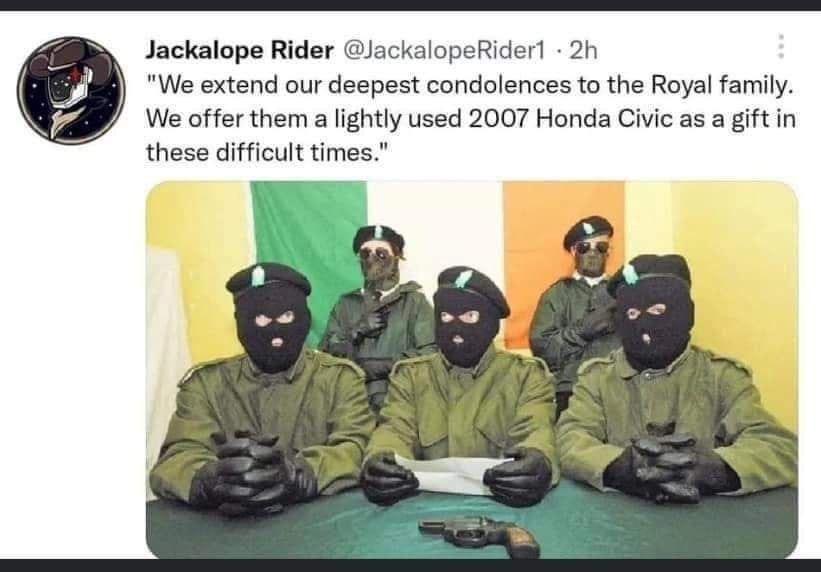Click the center seated figure's balaclava
Viewport: 821px width, 572px height.
[x=464, y=325]
